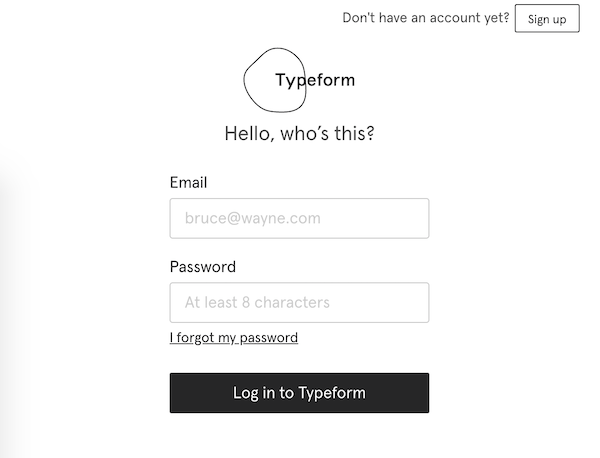Focus the Password input field
Screen dimensions: 600x458
299,302
